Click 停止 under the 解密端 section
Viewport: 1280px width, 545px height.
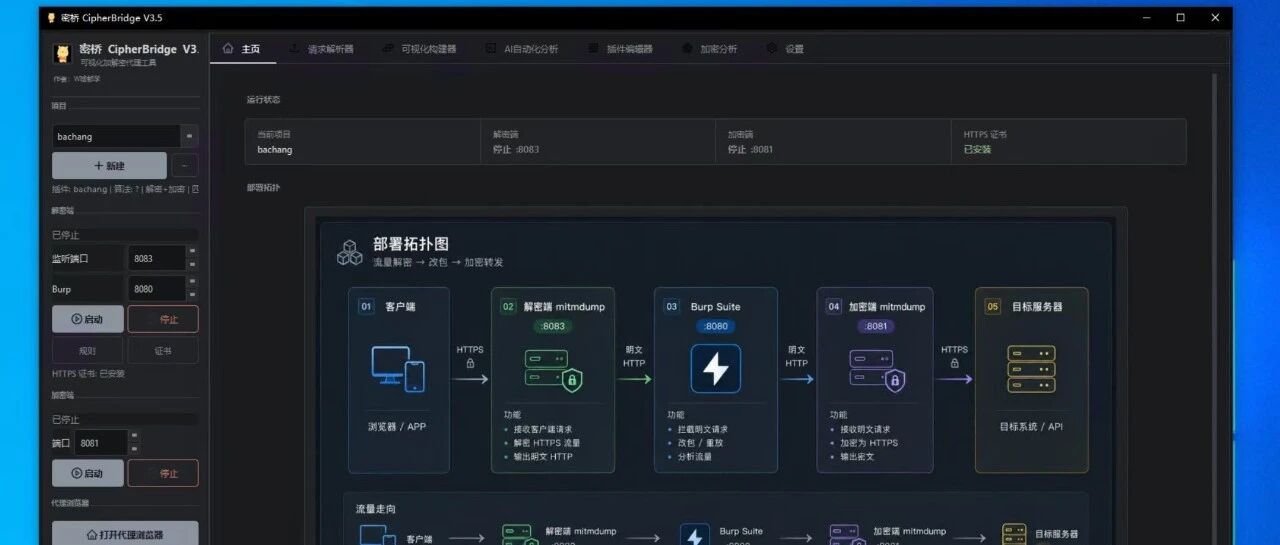[163, 319]
